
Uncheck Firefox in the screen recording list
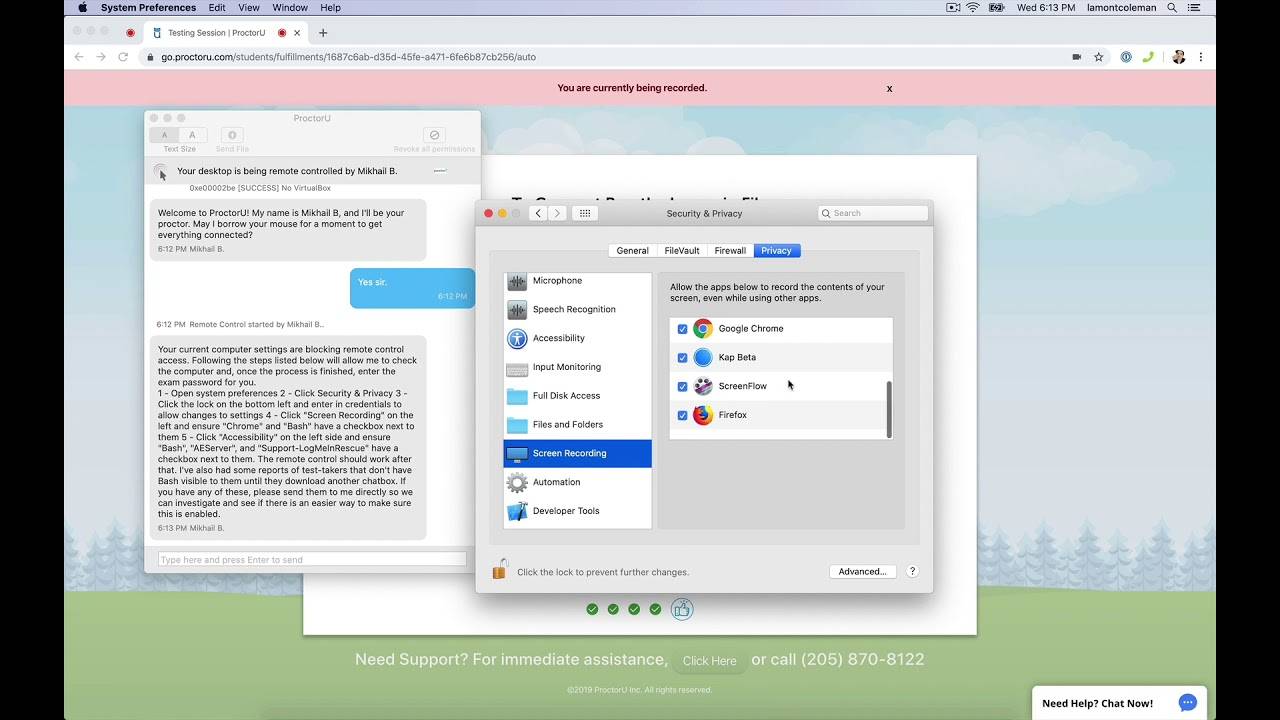point(683,414)
